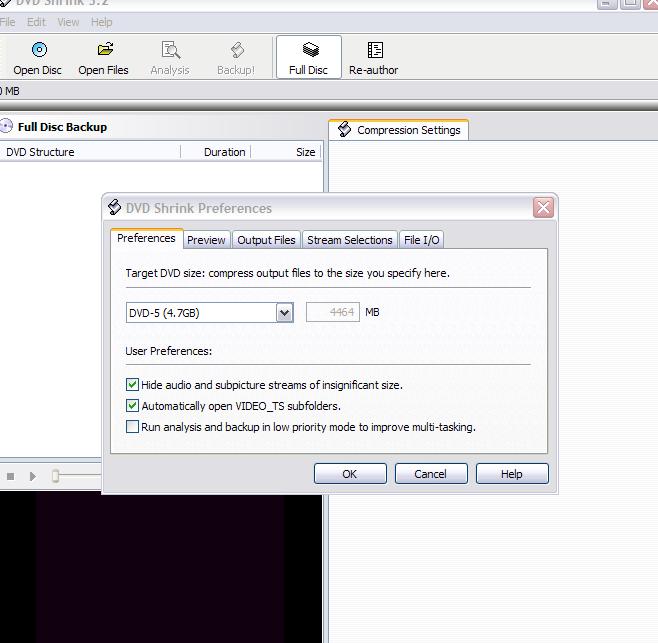This screenshot has height=643, width=658.
Task: Start preview playback with play button
Action: tap(33, 476)
